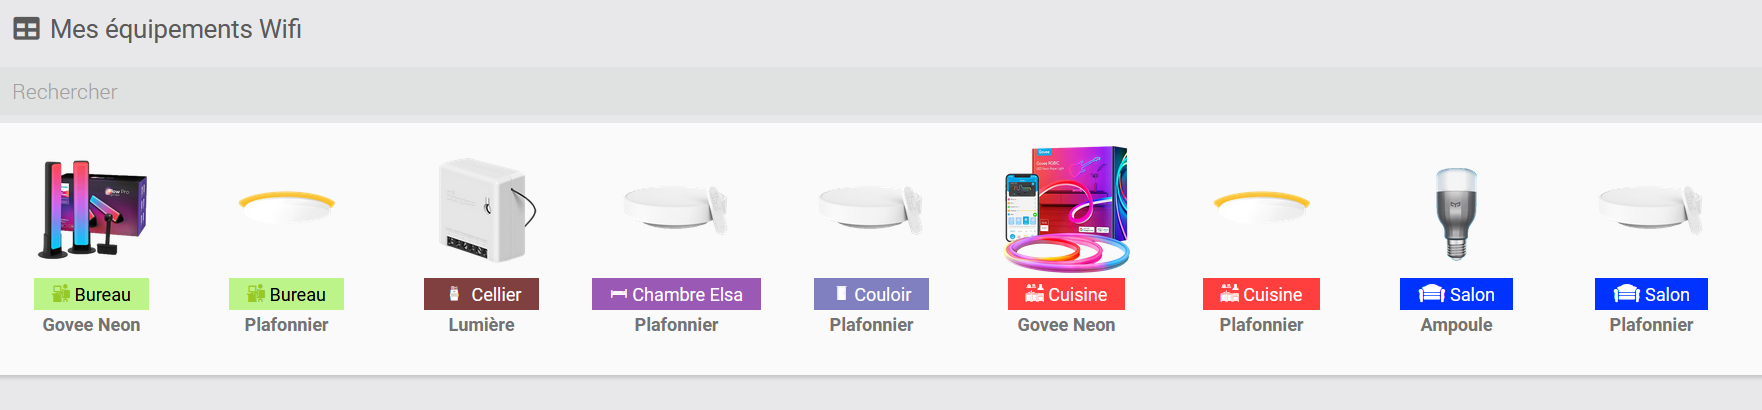Click the brown Cellier room tag
The image size is (1762, 410).
[x=481, y=294]
